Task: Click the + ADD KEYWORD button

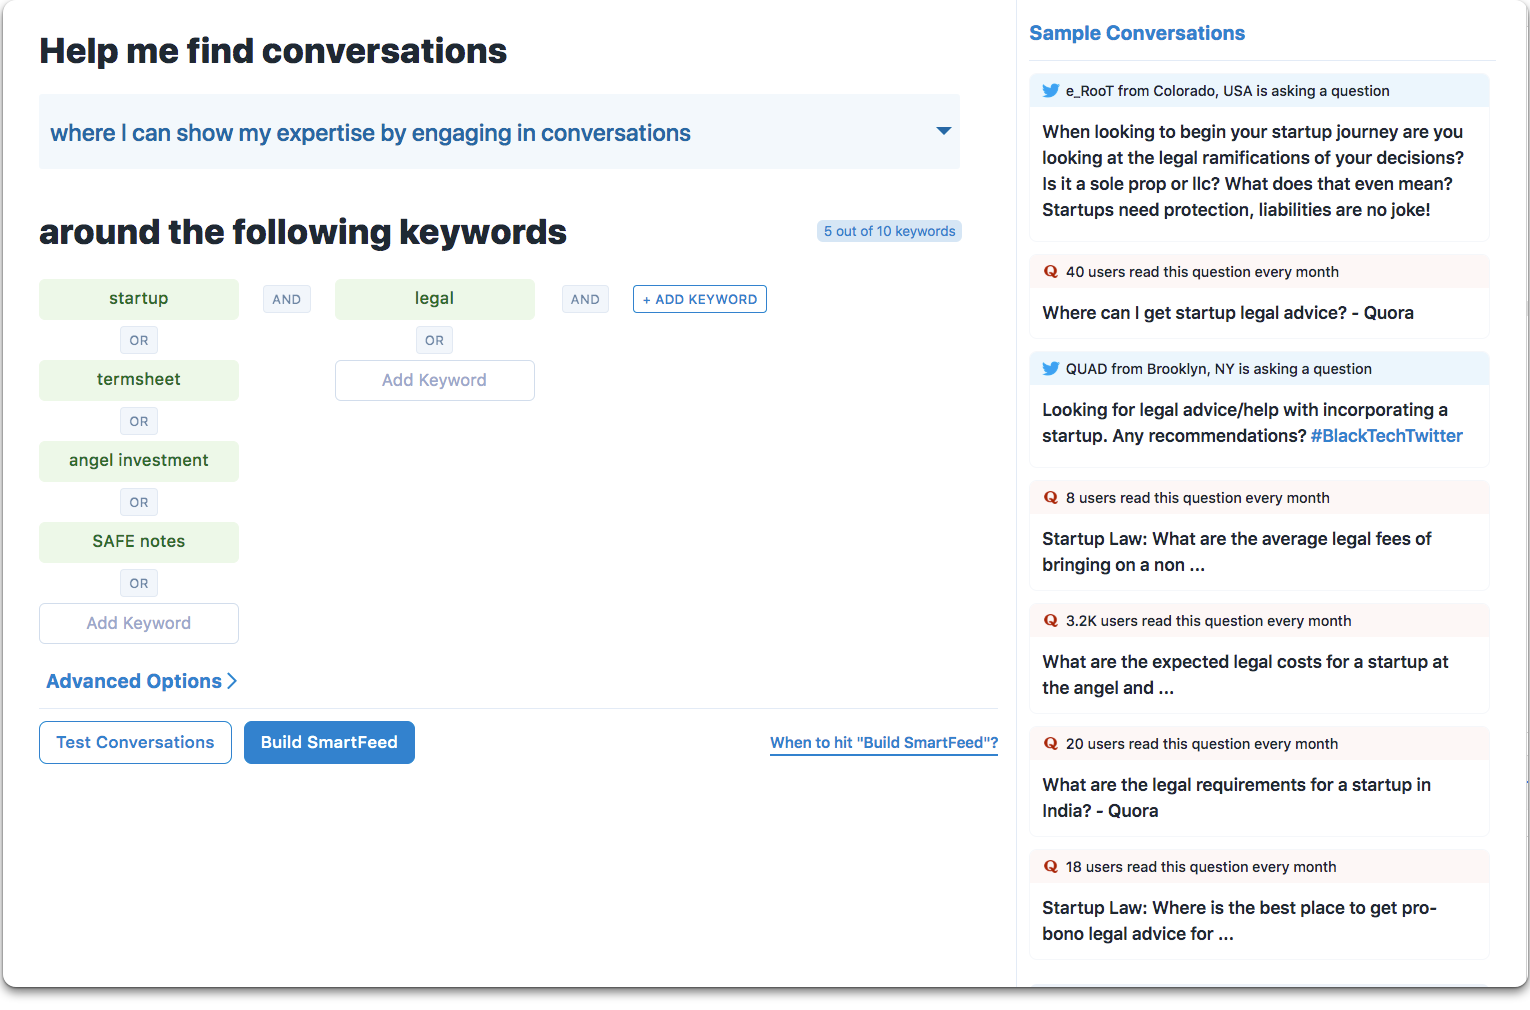Action: pos(700,299)
